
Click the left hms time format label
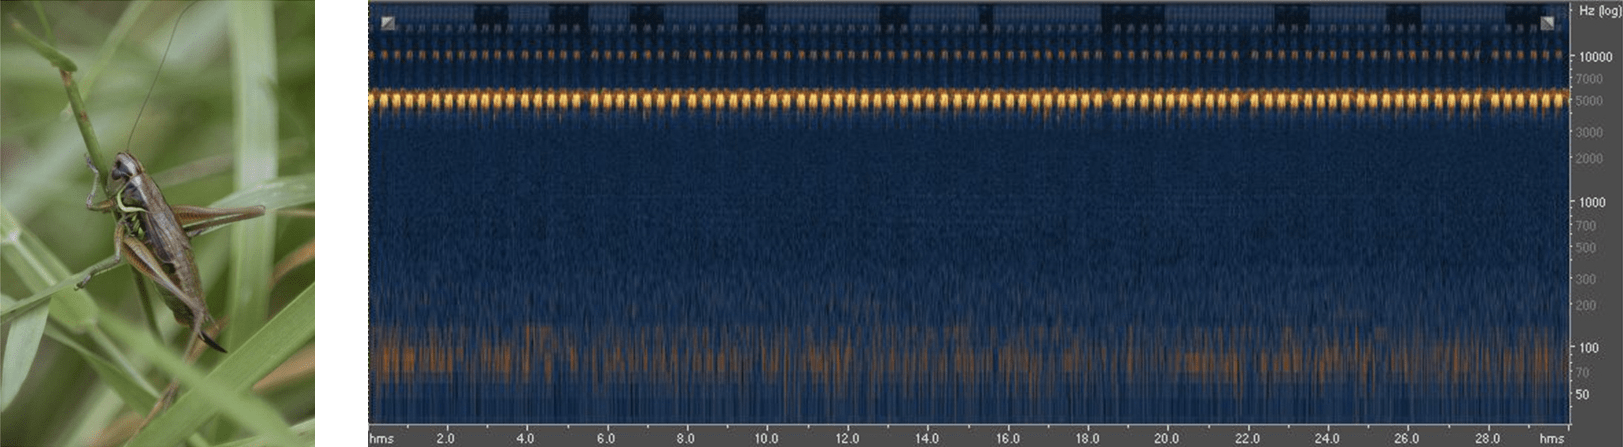point(381,438)
